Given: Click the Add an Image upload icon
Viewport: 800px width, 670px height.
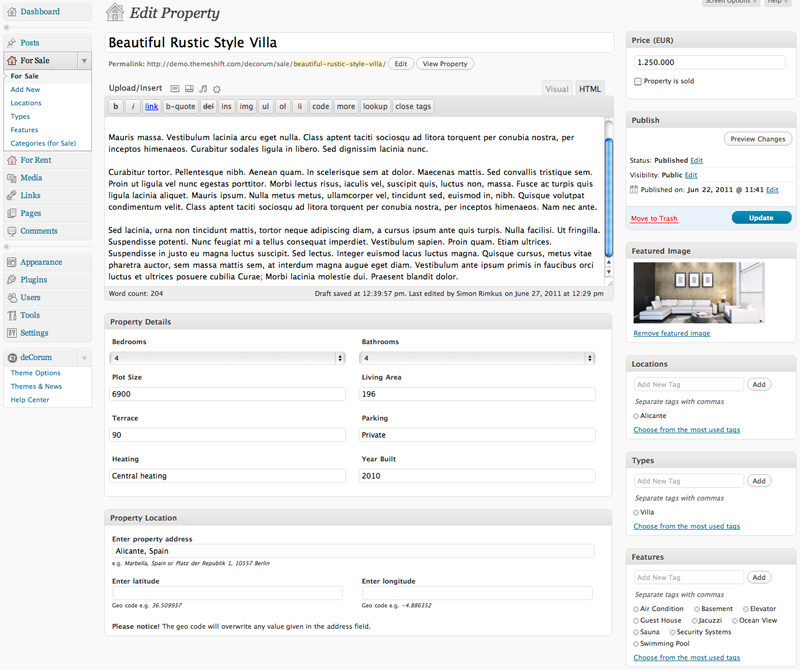Looking at the screenshot, I should 175,89.
